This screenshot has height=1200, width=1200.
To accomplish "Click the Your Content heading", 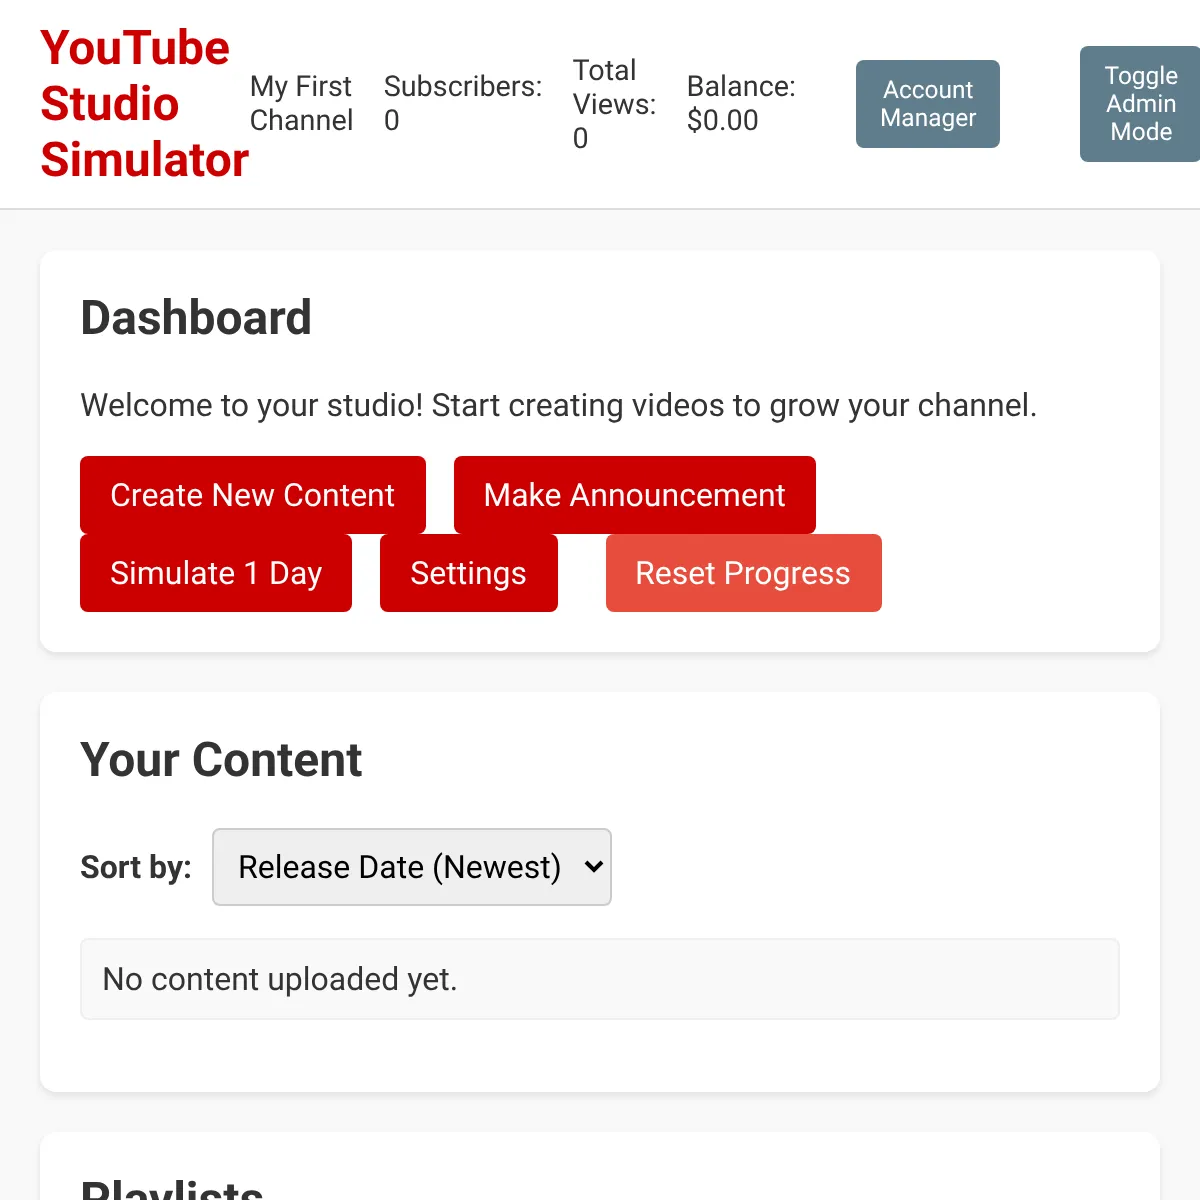I will click(221, 760).
